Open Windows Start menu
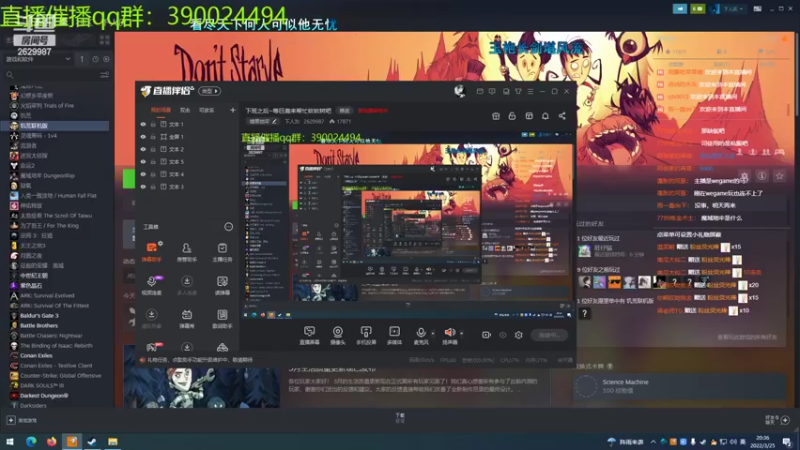Image resolution: width=800 pixels, height=450 pixels. pyautogui.click(x=10, y=441)
